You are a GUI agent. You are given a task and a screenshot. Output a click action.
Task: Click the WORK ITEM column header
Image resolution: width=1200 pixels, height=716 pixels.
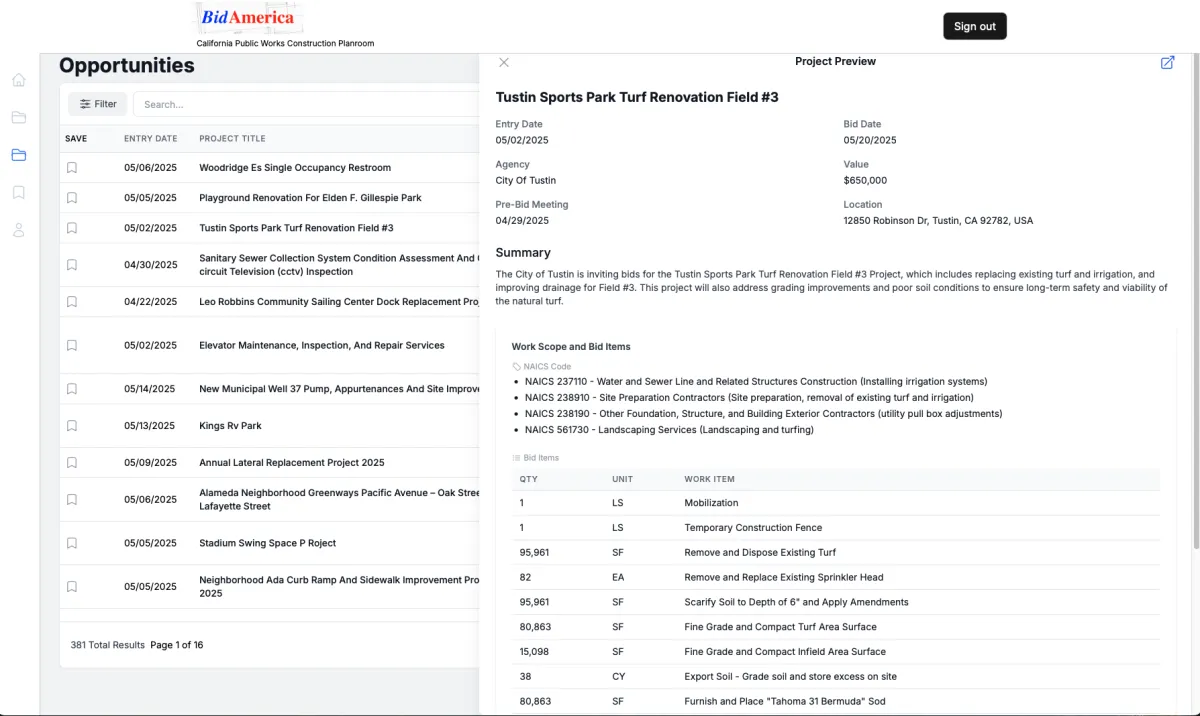tap(709, 479)
